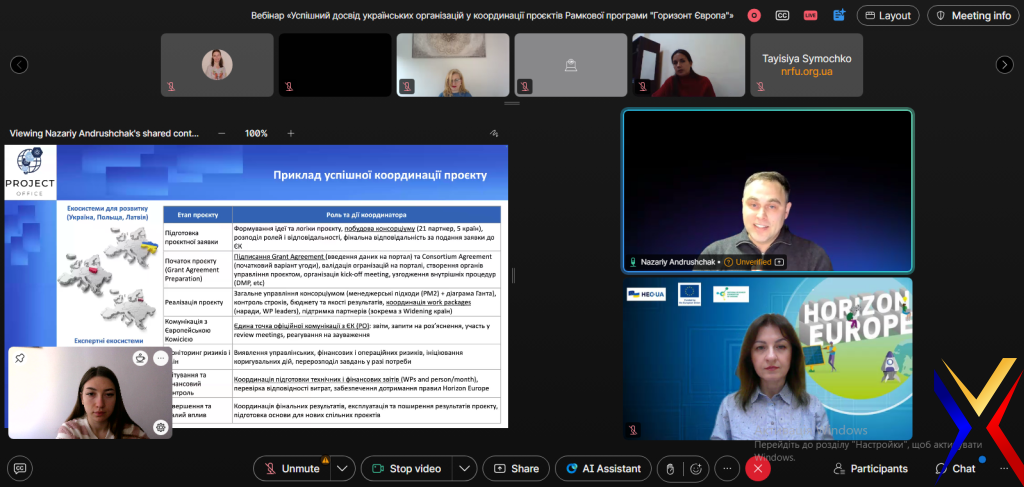The height and width of the screenshot is (487, 1024).
Task: Toggle closed captions at bottom left
Action: click(x=20, y=468)
